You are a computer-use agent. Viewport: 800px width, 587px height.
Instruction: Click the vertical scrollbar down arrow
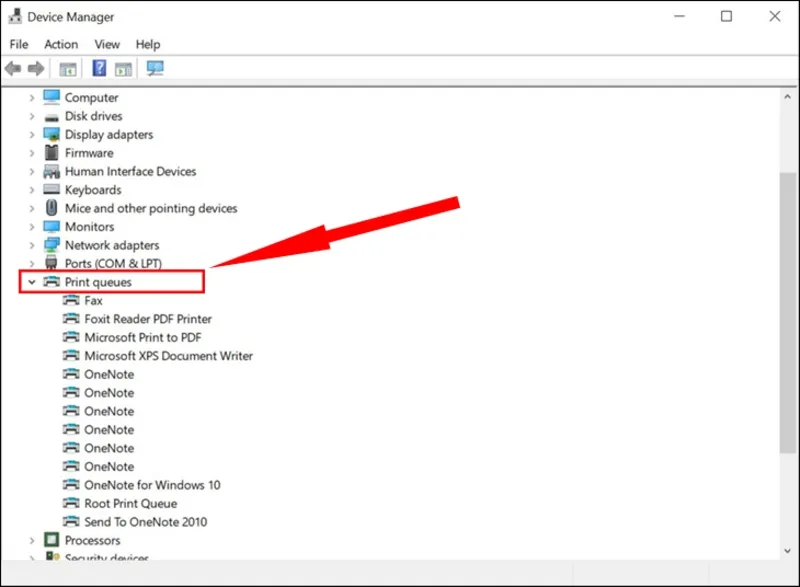(x=788, y=553)
